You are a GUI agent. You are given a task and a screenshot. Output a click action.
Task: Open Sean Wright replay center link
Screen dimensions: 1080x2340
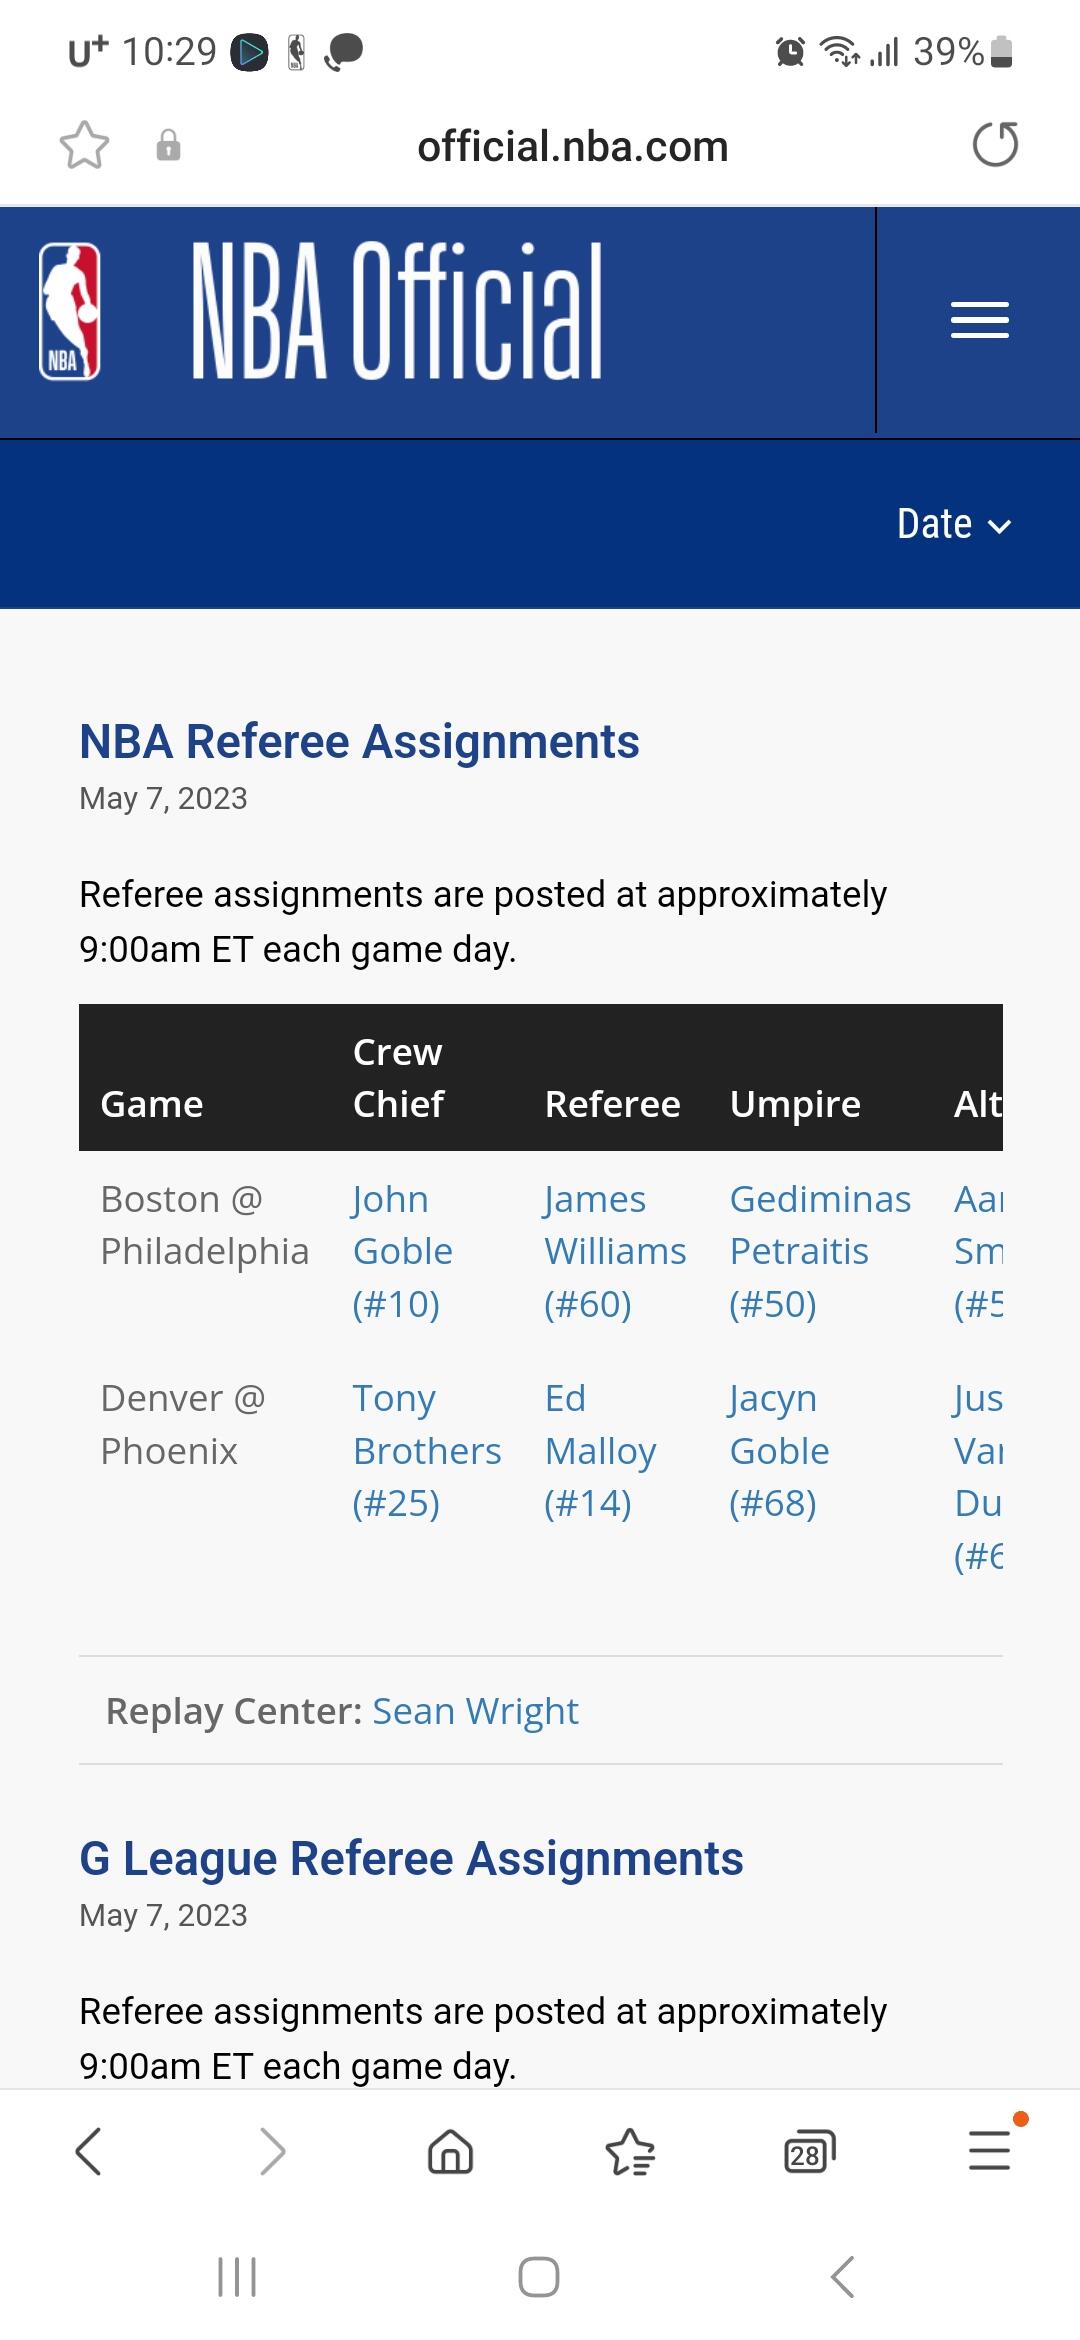[x=475, y=1711]
